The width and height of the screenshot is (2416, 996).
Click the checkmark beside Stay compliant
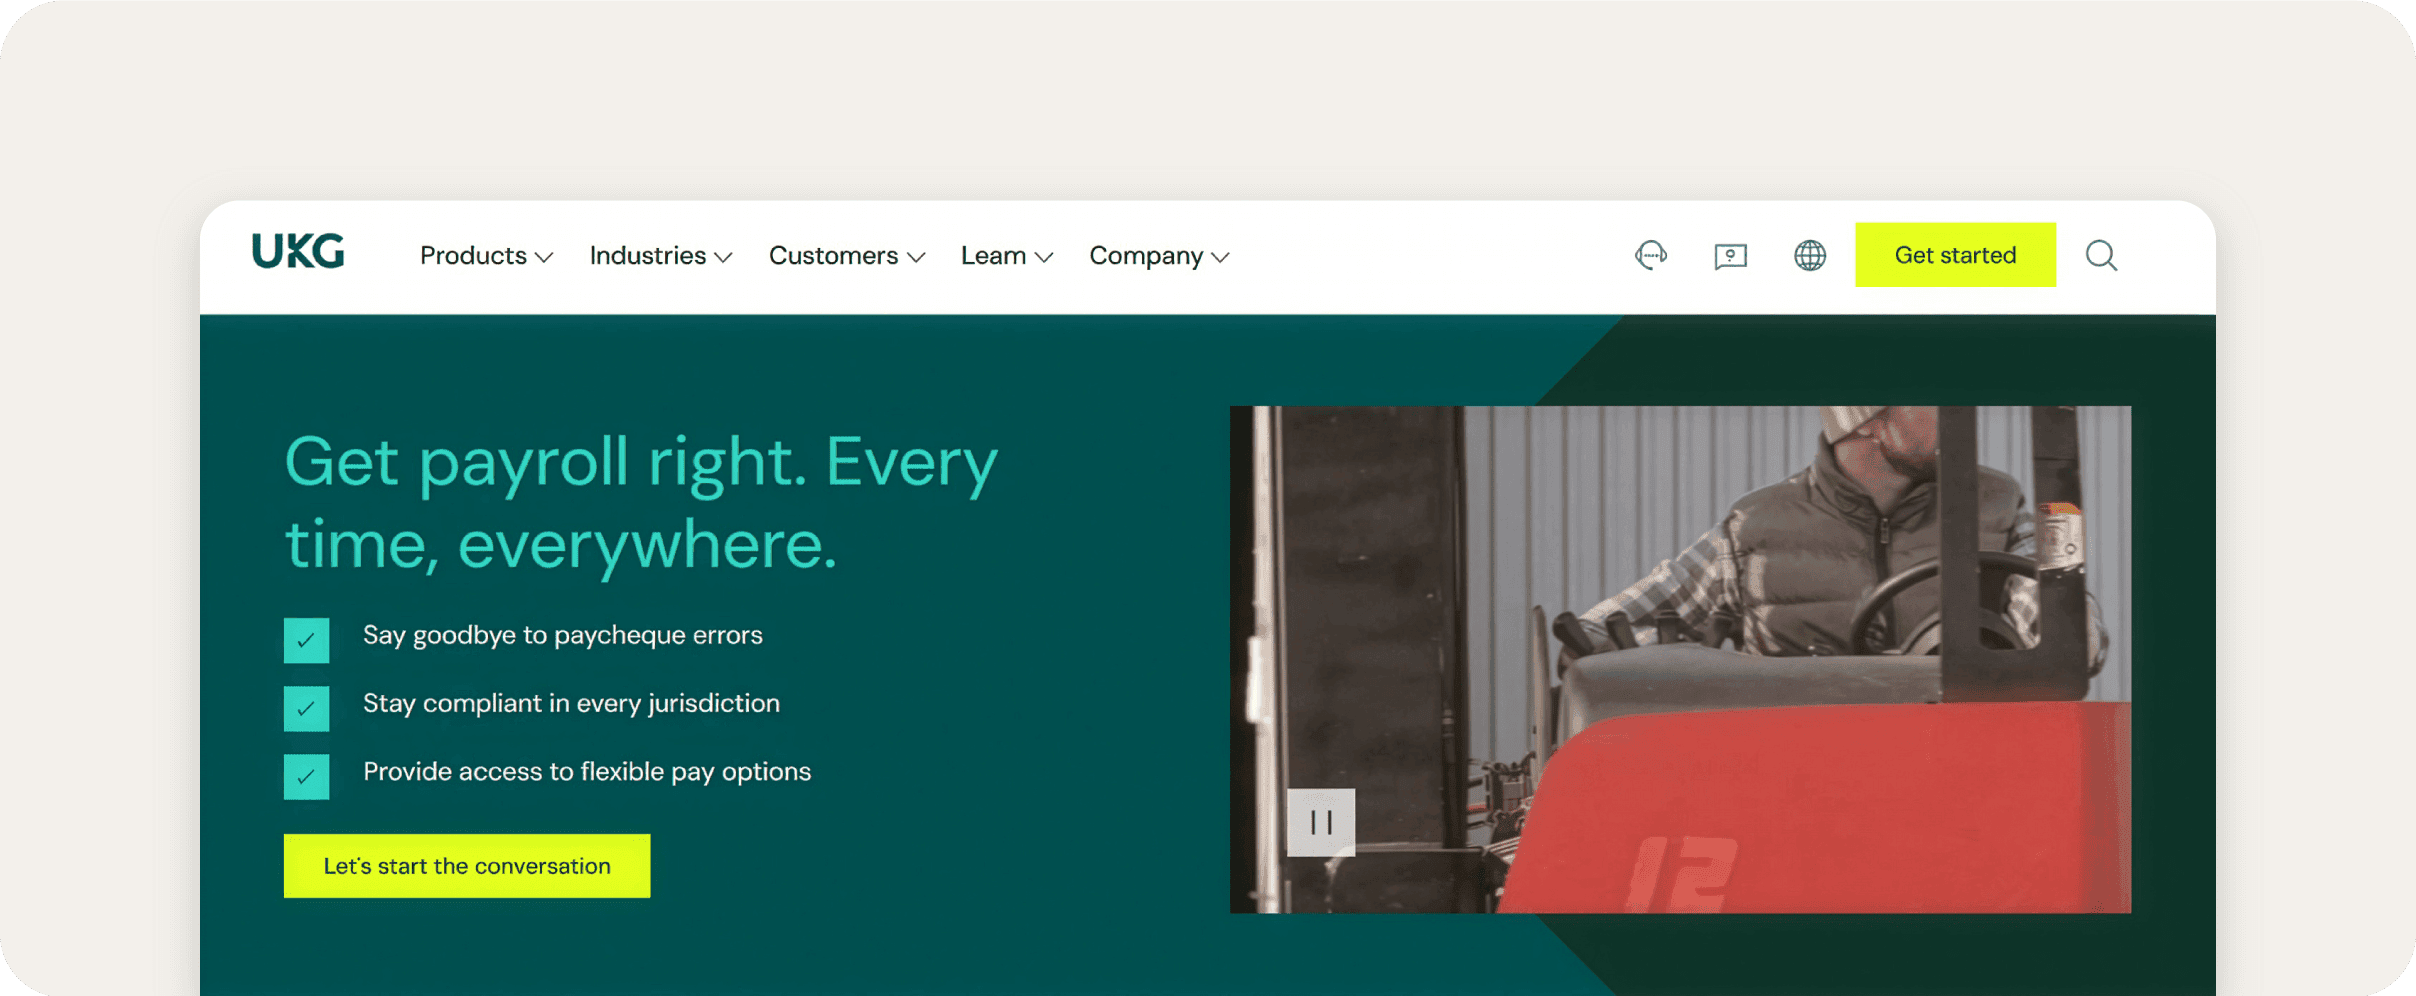click(x=306, y=708)
